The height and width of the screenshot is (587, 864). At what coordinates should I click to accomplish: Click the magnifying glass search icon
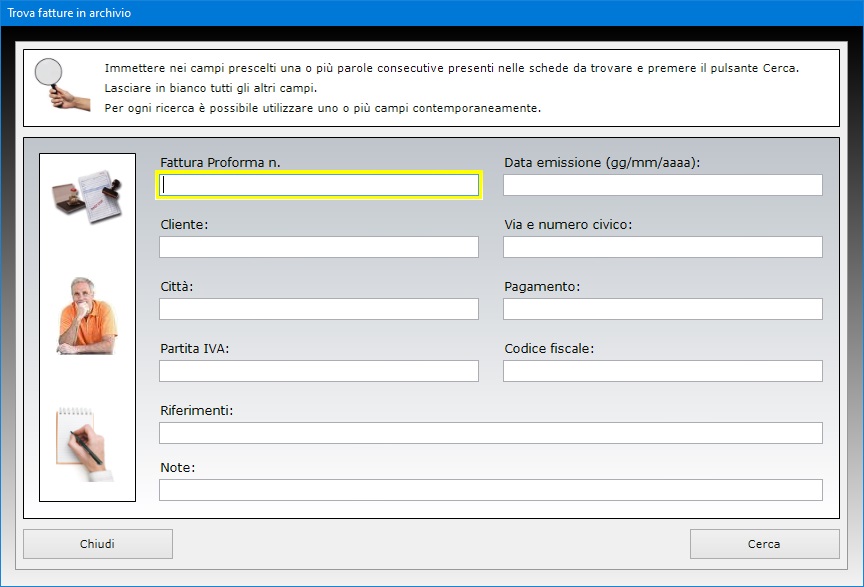coord(62,84)
